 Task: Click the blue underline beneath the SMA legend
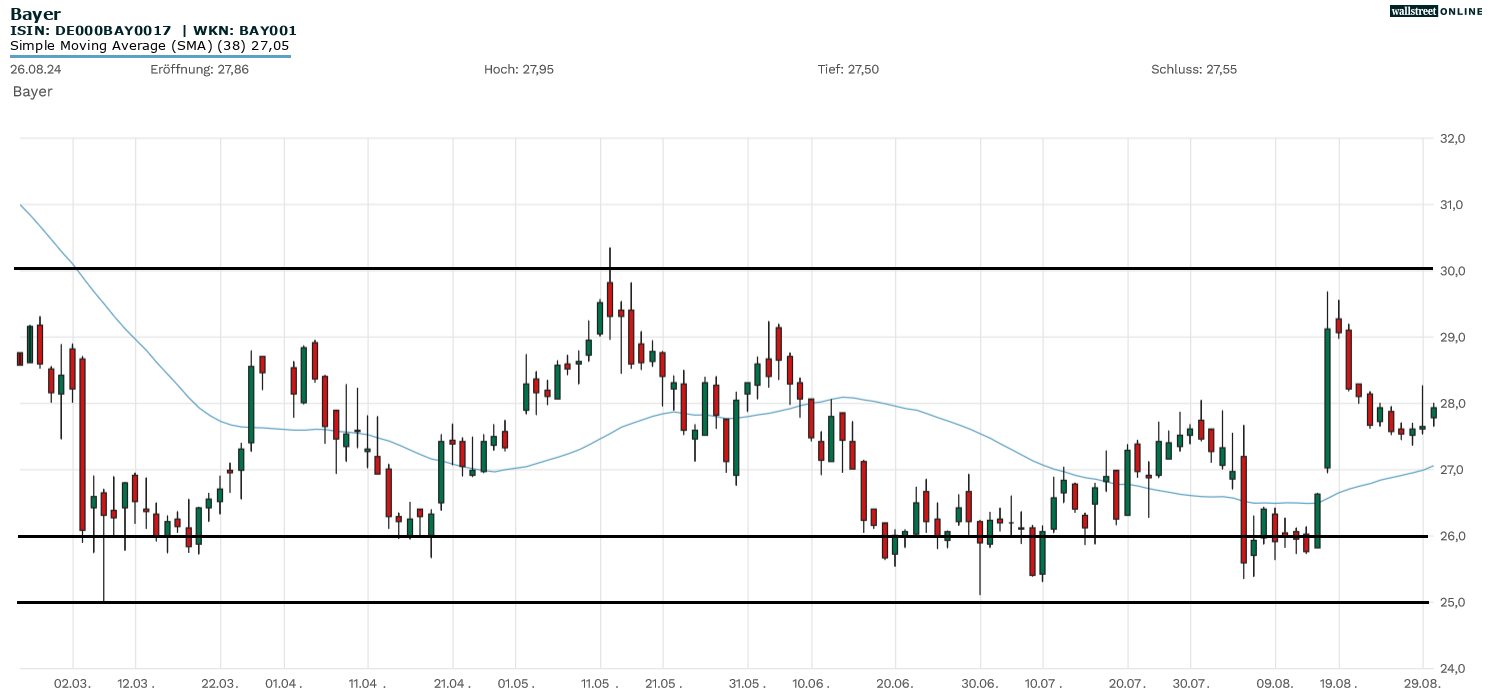coord(150,56)
